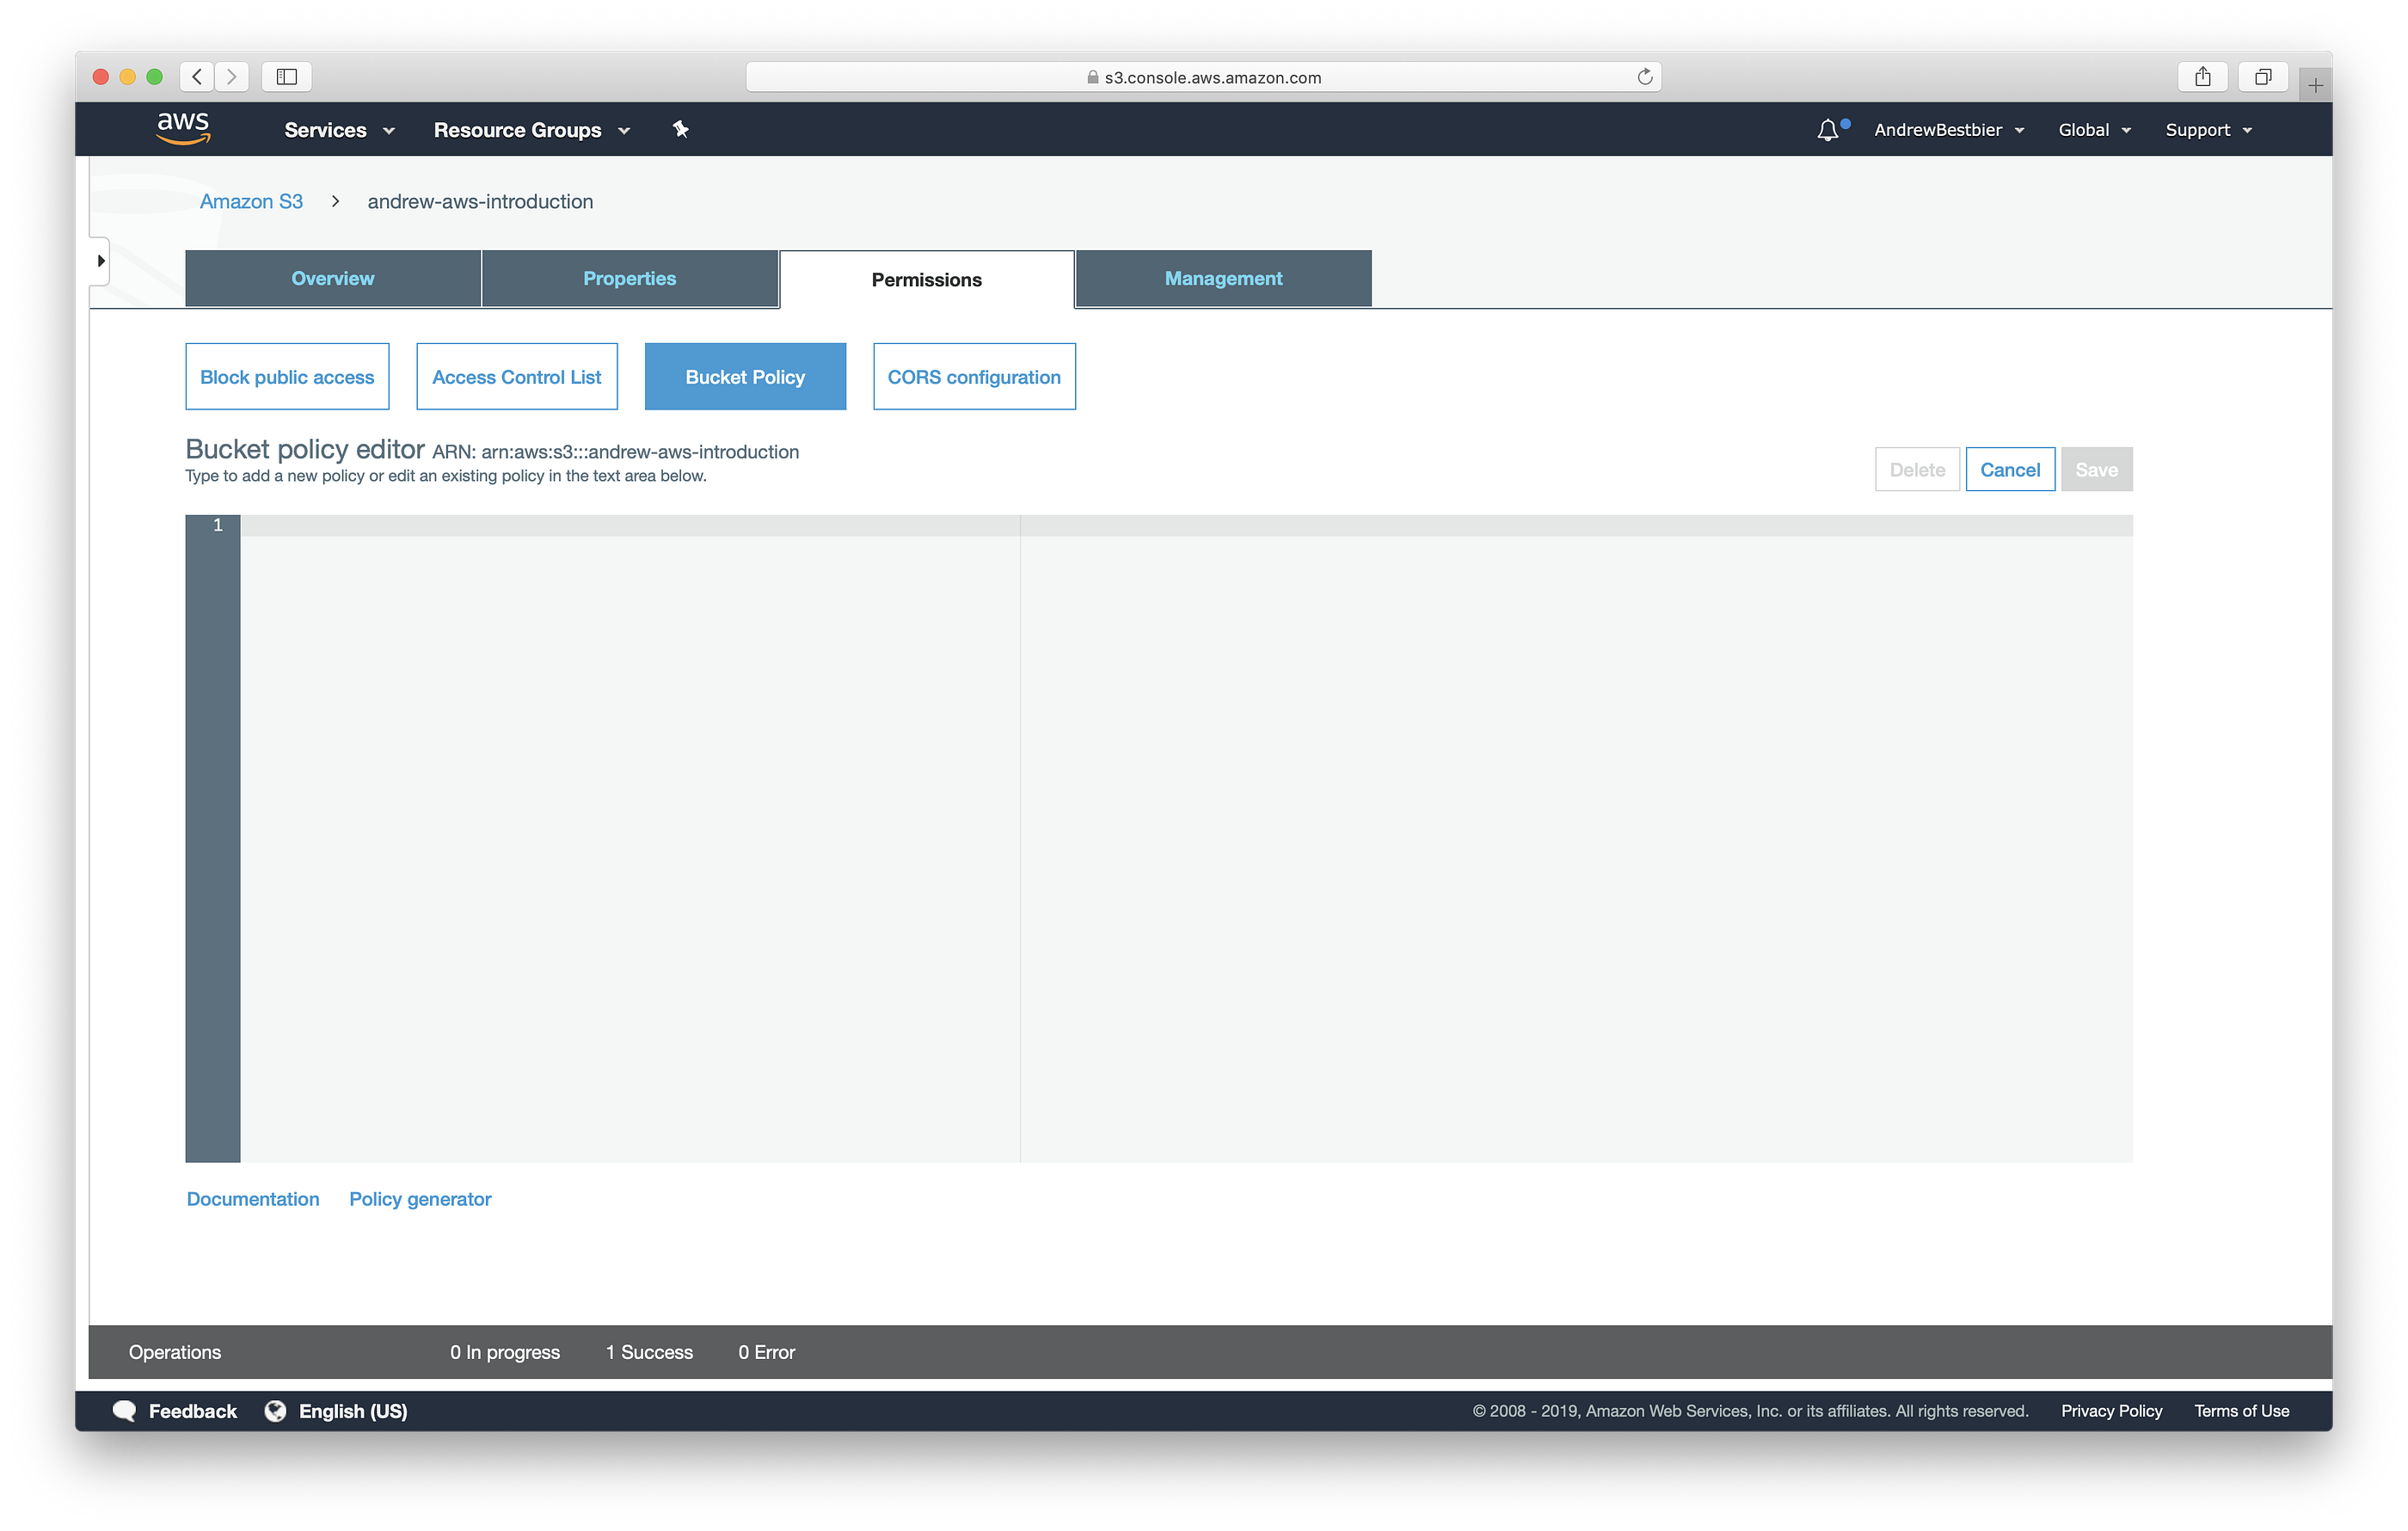The width and height of the screenshot is (2408, 1531).
Task: Switch to the Properties tab
Action: click(629, 278)
